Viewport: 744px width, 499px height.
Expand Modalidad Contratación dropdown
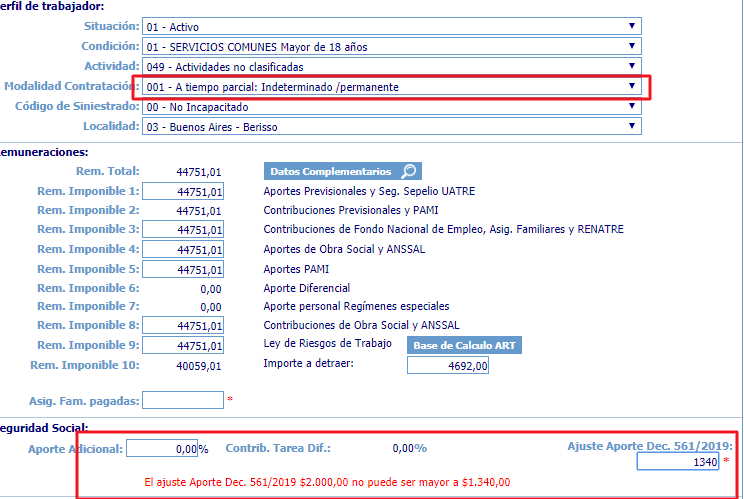(x=391, y=86)
